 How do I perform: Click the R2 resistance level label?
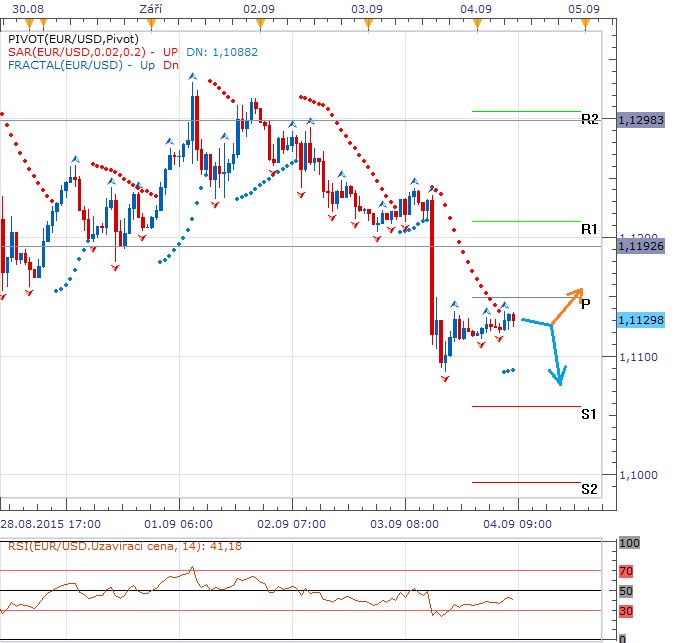pyautogui.click(x=590, y=119)
